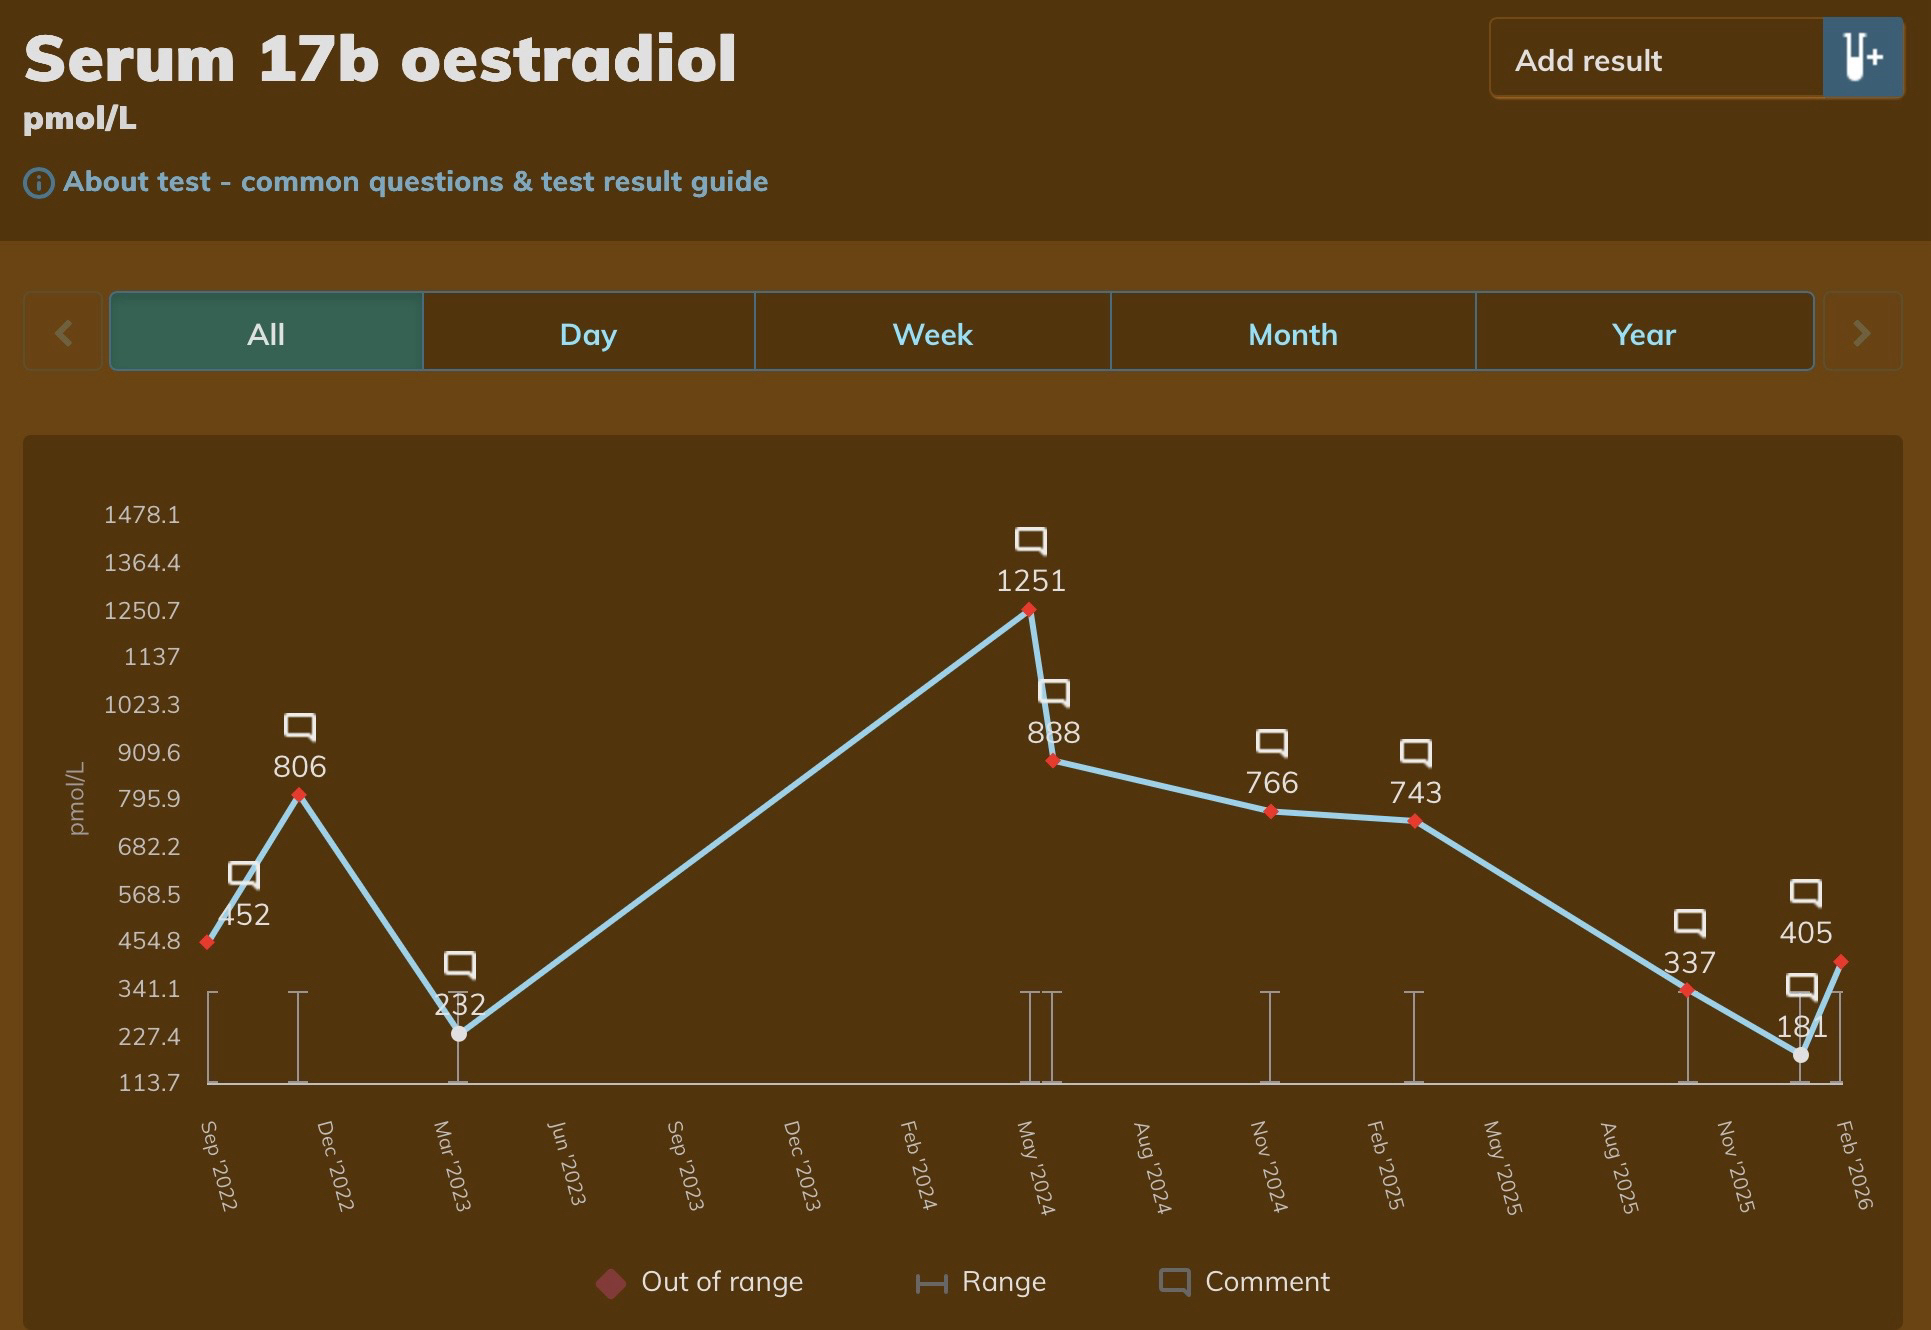
Task: Switch to the Year view tab
Action: tap(1643, 333)
